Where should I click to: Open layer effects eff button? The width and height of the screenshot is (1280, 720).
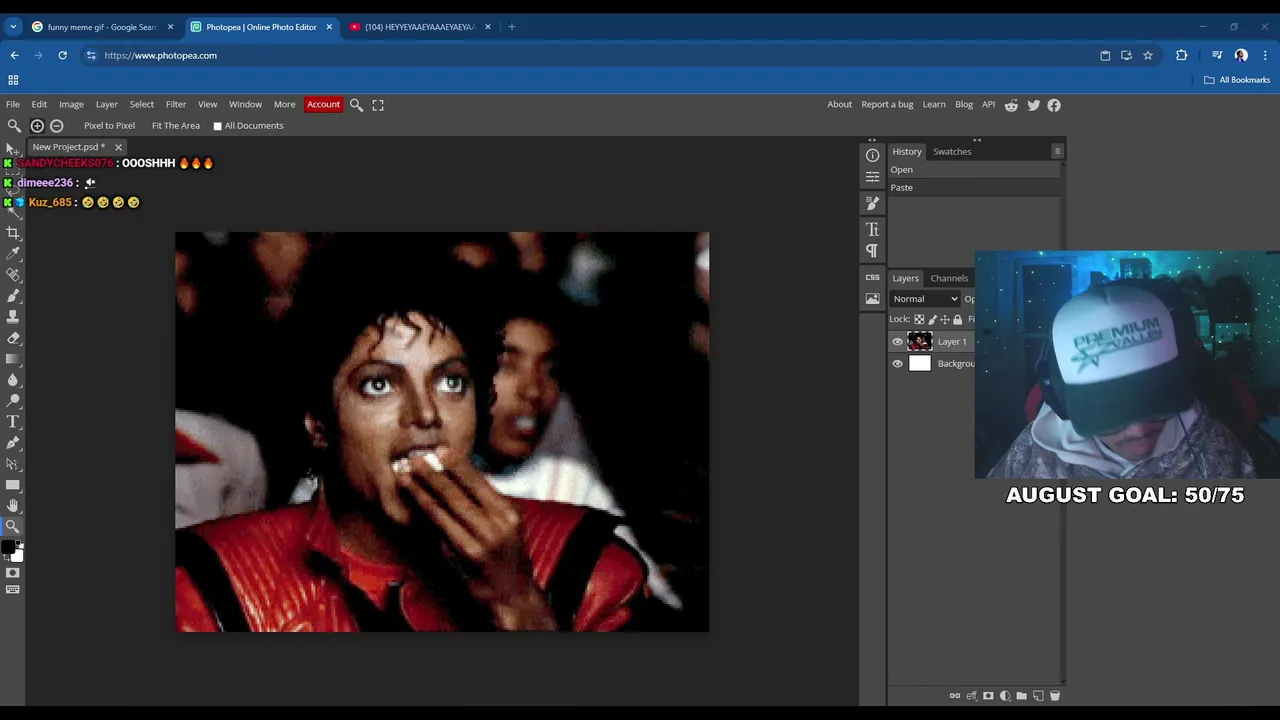click(971, 696)
